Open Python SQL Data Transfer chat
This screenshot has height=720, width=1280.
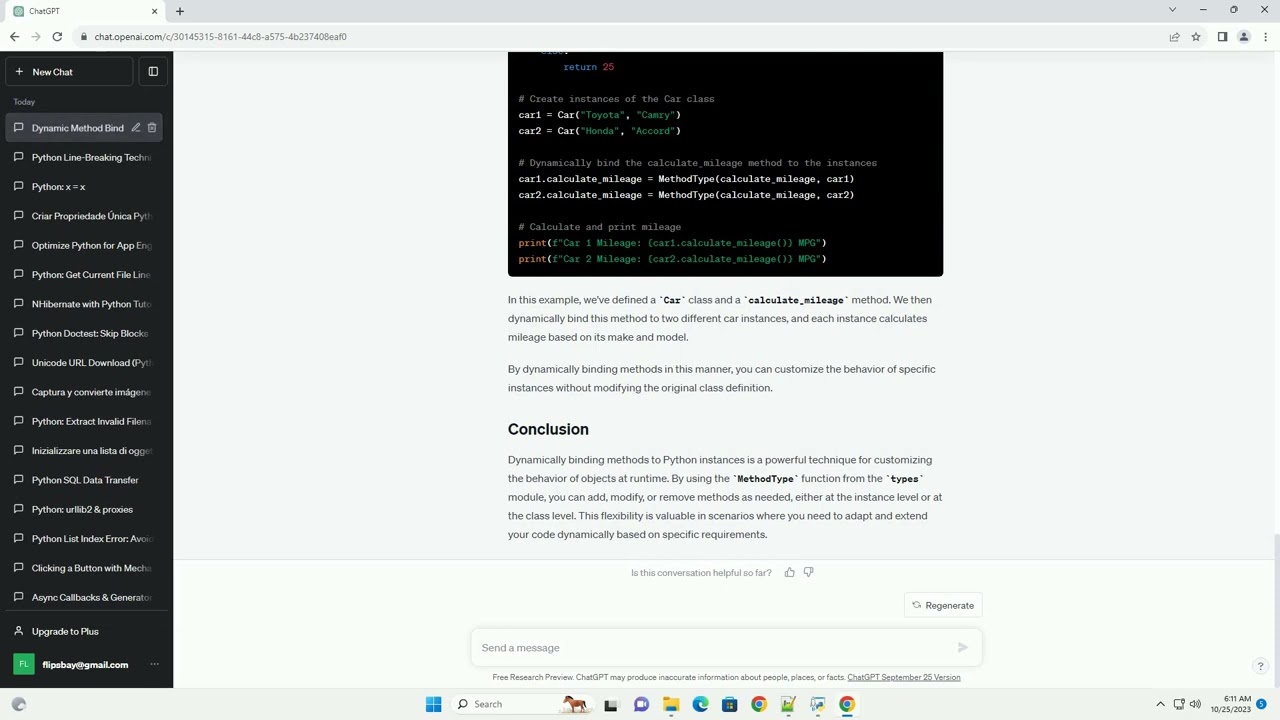tap(86, 480)
